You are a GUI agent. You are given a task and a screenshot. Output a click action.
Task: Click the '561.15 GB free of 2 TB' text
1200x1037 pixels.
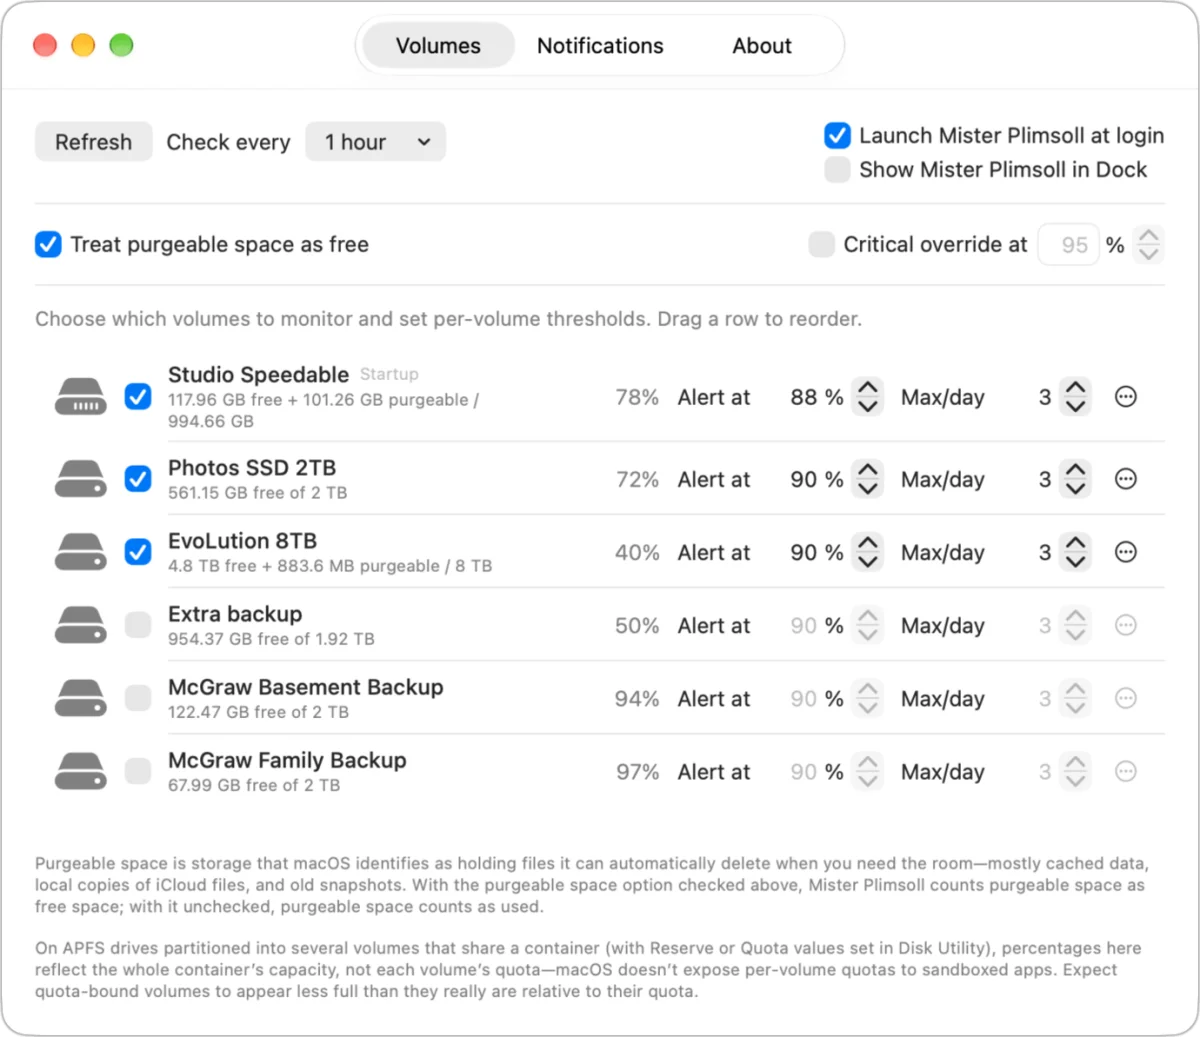(x=258, y=492)
